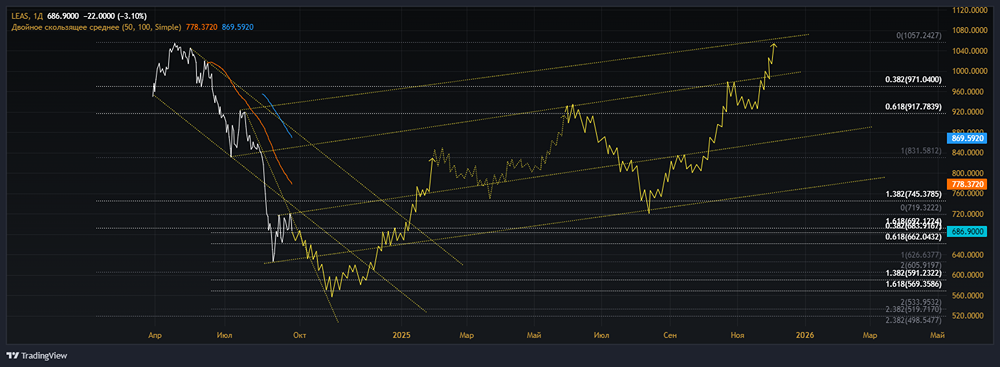The image size is (1000, 367).
Task: Select the 0.618(917.7839) Fibonacci level label
Action: pyautogui.click(x=913, y=107)
